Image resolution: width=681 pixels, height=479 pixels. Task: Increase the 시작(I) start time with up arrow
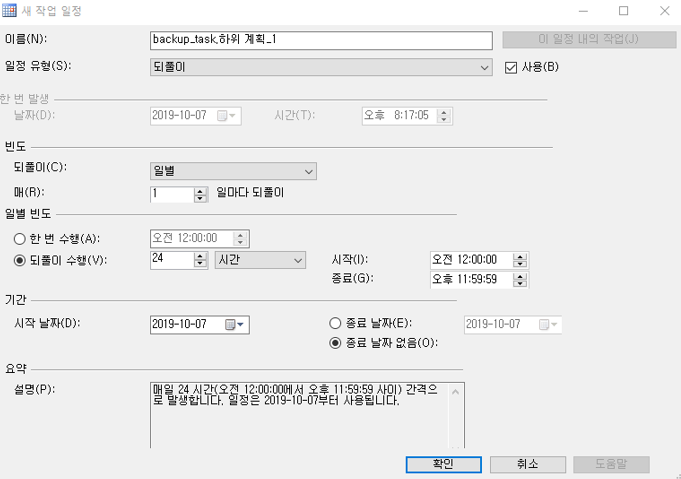click(519, 256)
